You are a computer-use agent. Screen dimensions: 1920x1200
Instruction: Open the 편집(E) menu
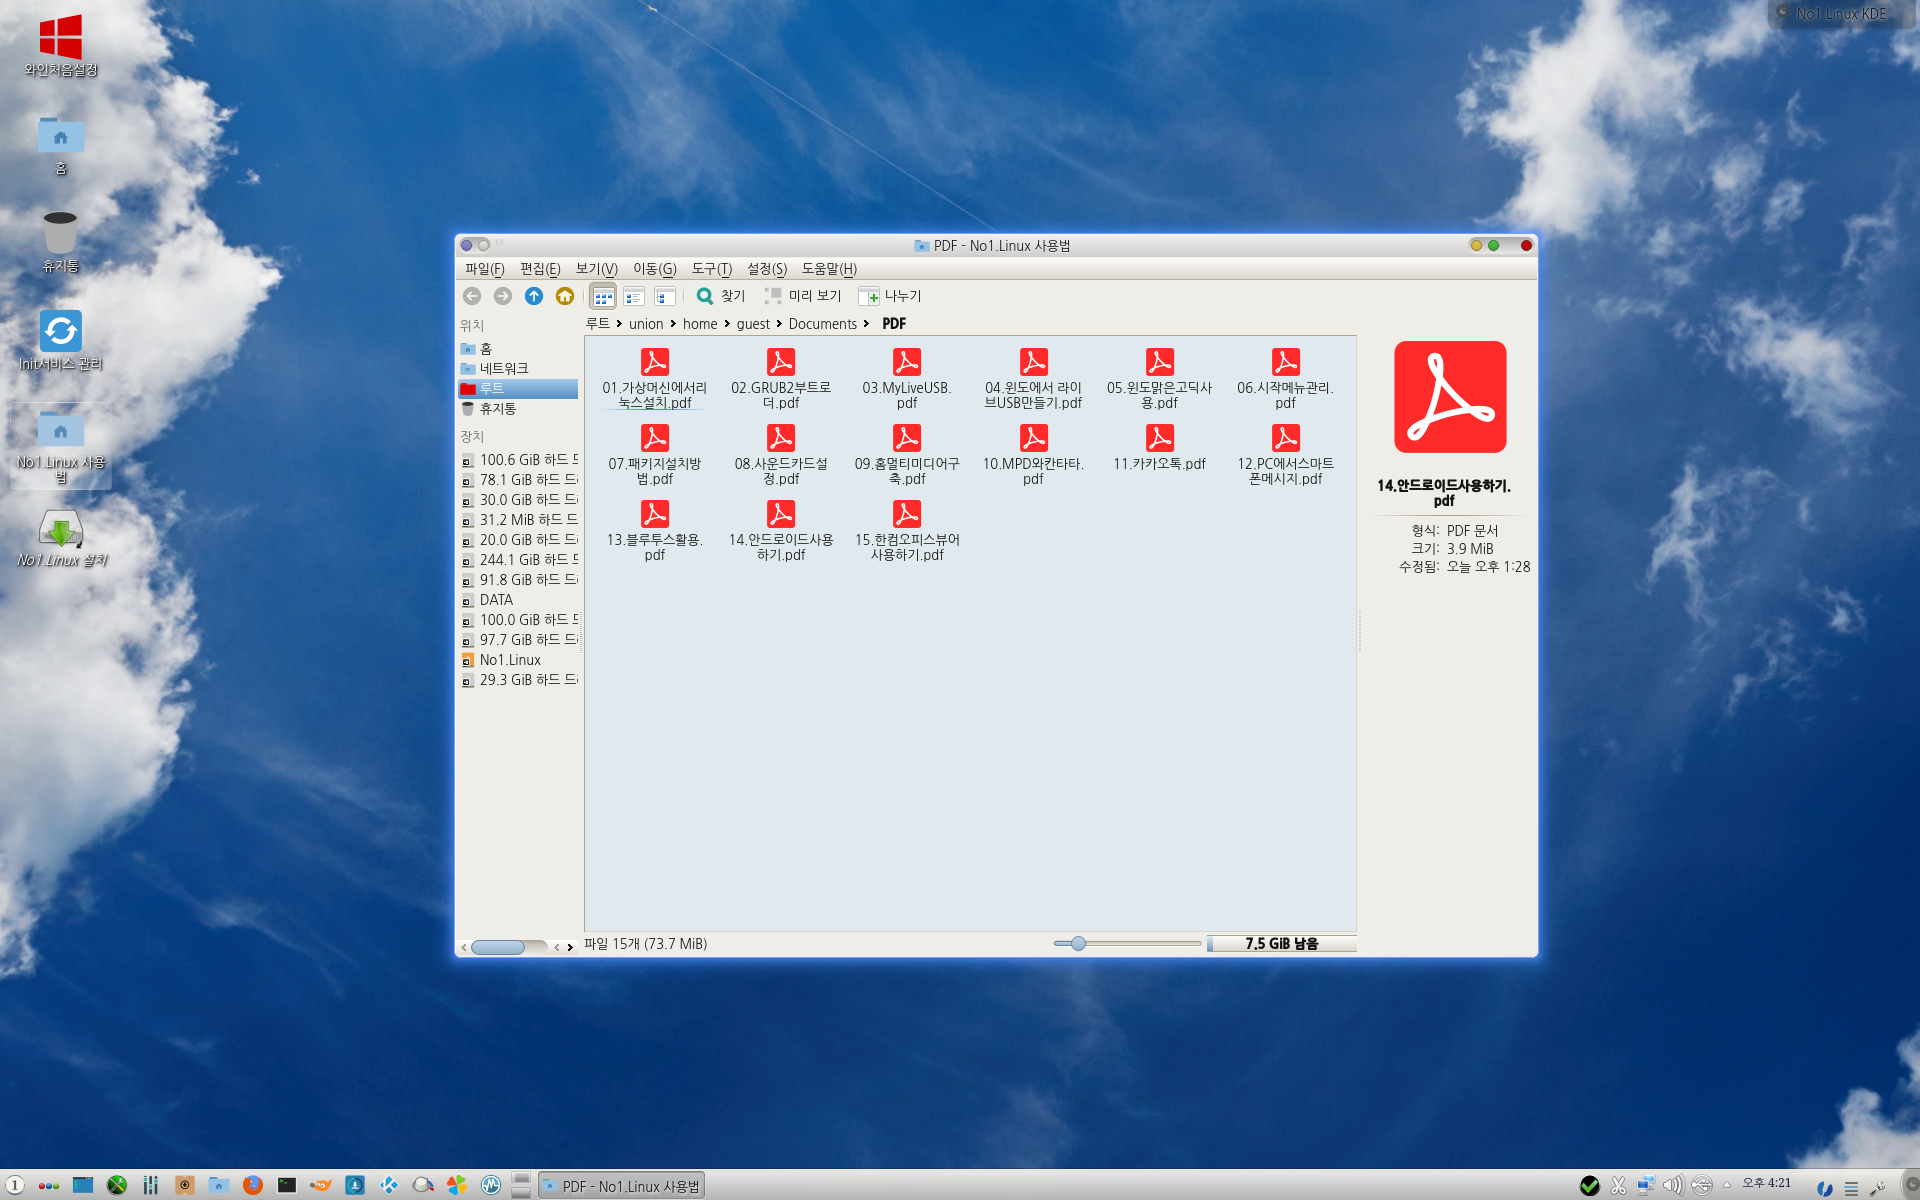pos(540,269)
